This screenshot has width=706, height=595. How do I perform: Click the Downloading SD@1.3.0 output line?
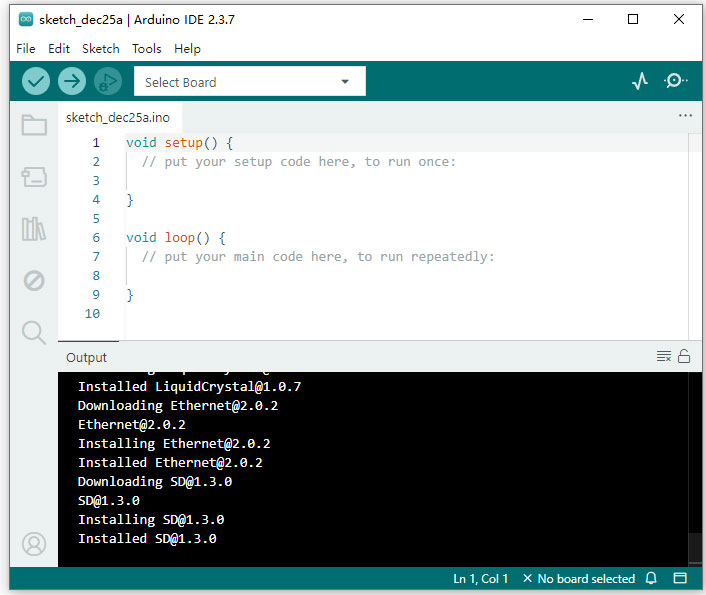click(x=154, y=481)
